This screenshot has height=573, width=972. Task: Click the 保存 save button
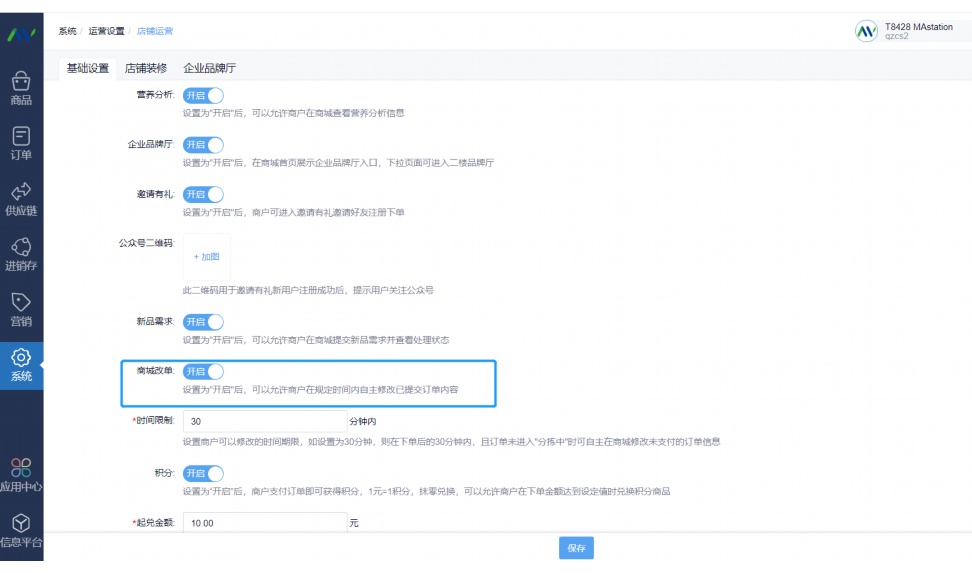[x=577, y=548]
